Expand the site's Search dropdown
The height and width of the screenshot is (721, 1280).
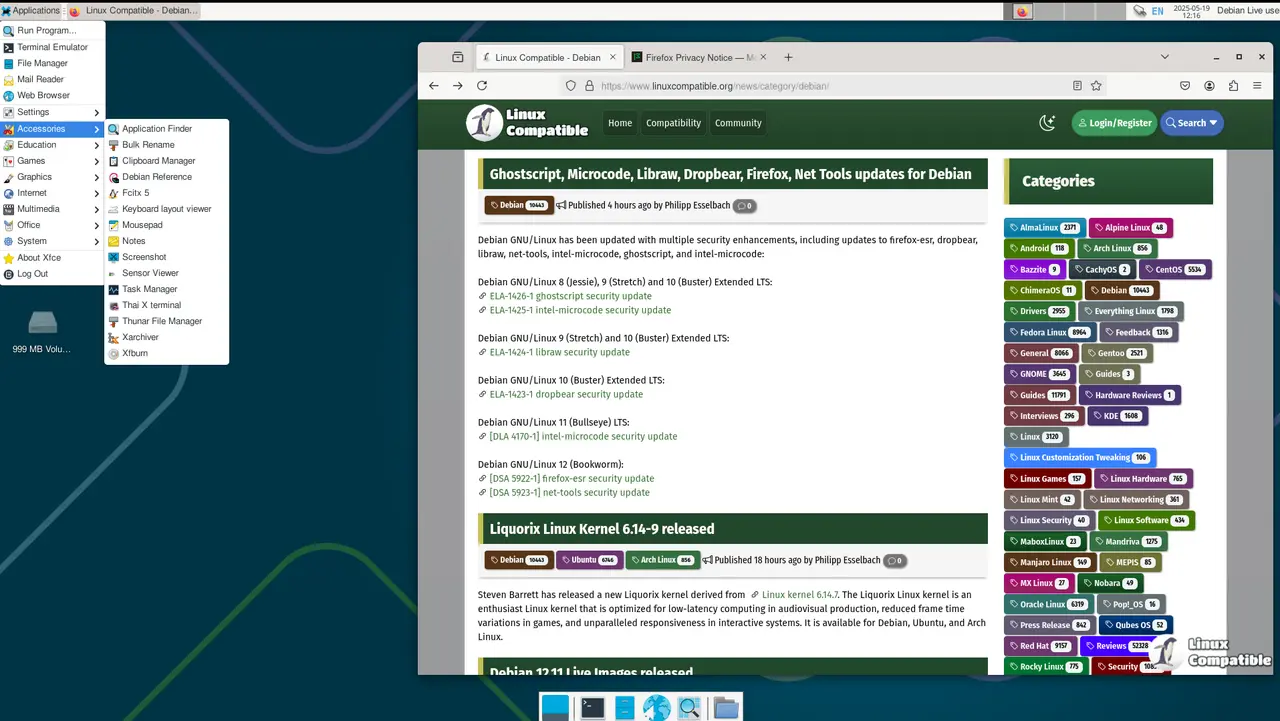coord(1191,122)
